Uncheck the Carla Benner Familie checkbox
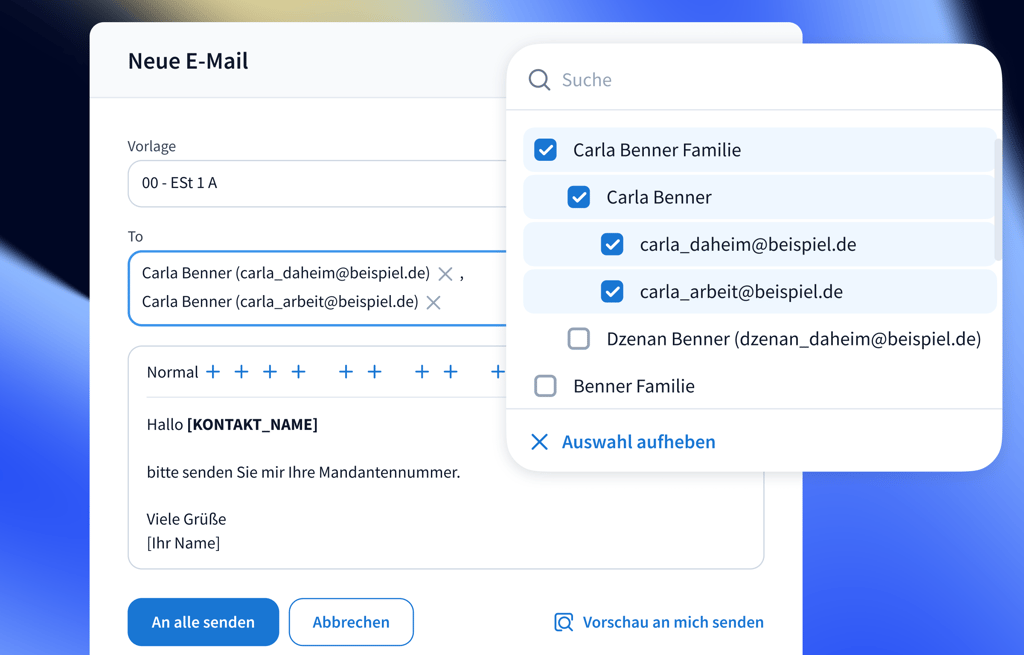Screen dimensions: 1024x655 546,150
